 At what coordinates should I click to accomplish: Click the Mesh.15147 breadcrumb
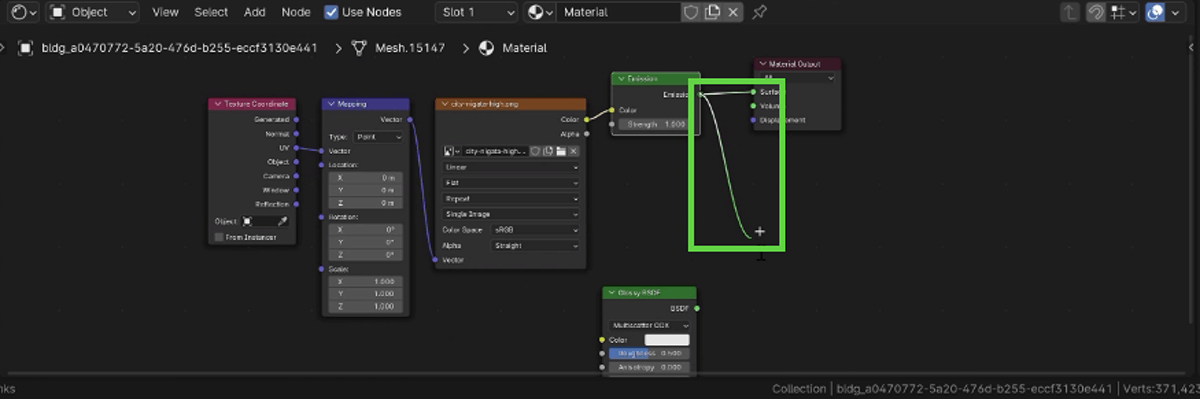click(410, 48)
